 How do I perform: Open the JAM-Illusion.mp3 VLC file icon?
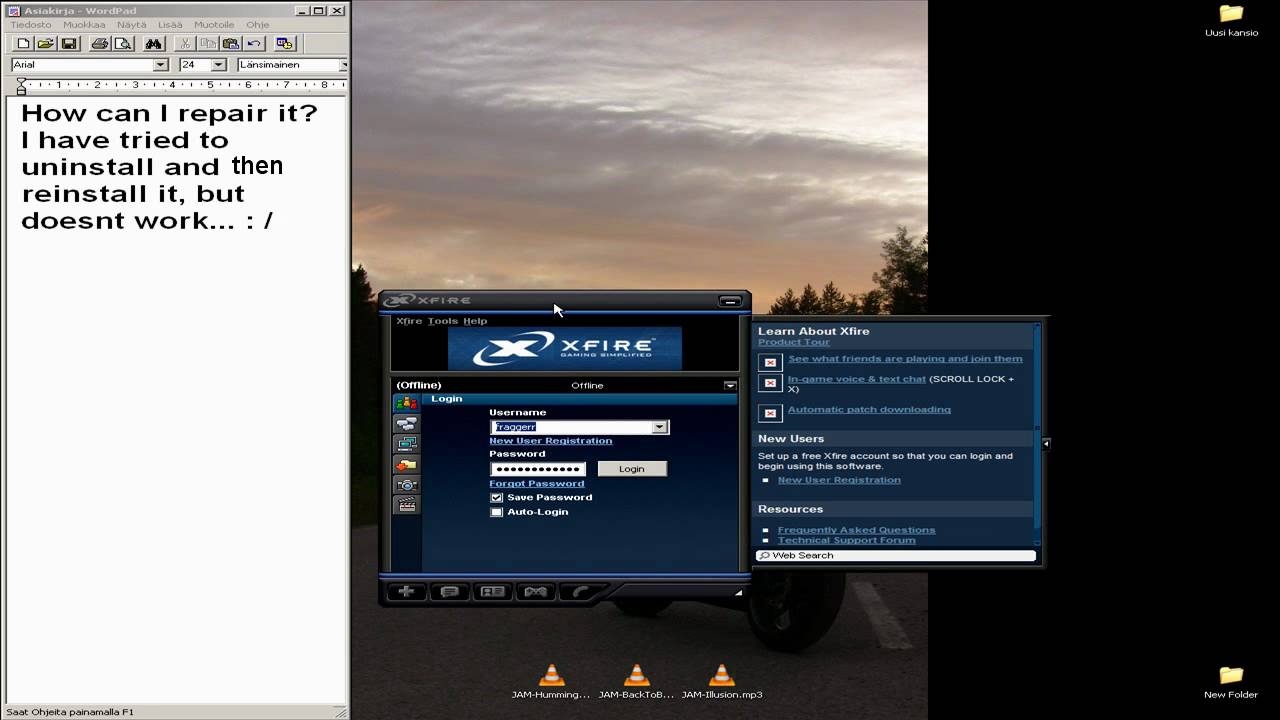[x=722, y=680]
